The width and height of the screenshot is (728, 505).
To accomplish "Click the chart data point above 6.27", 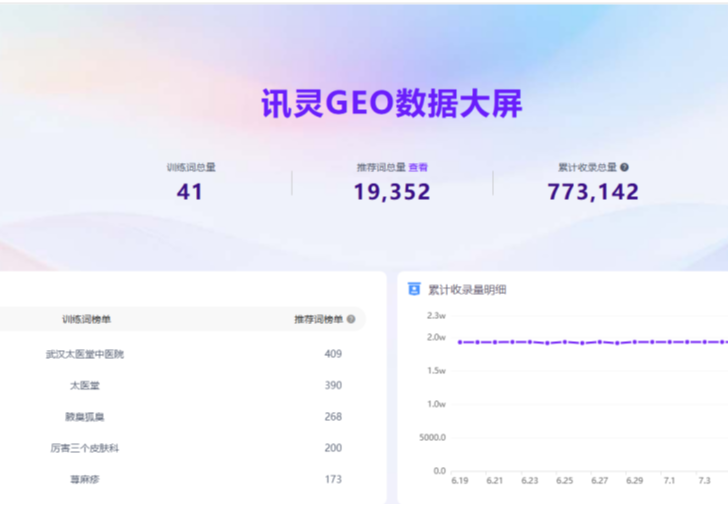I will pos(600,342).
